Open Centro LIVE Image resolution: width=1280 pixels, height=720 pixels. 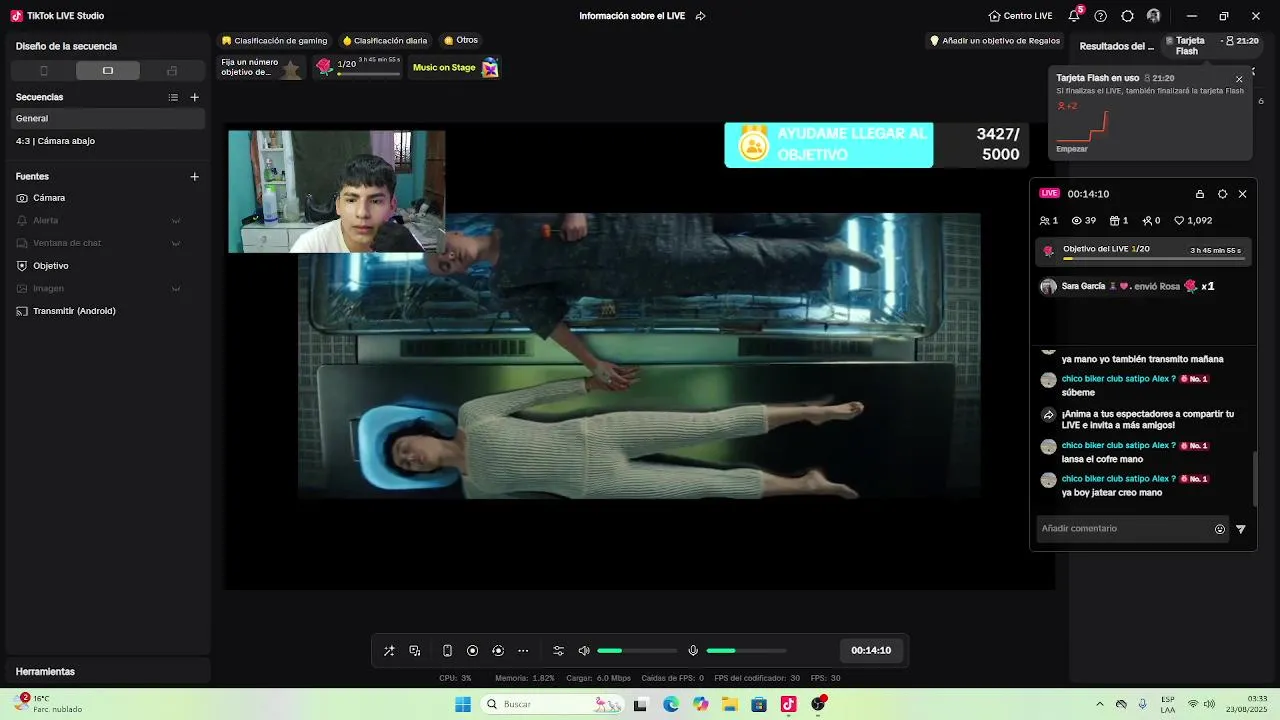point(1020,16)
